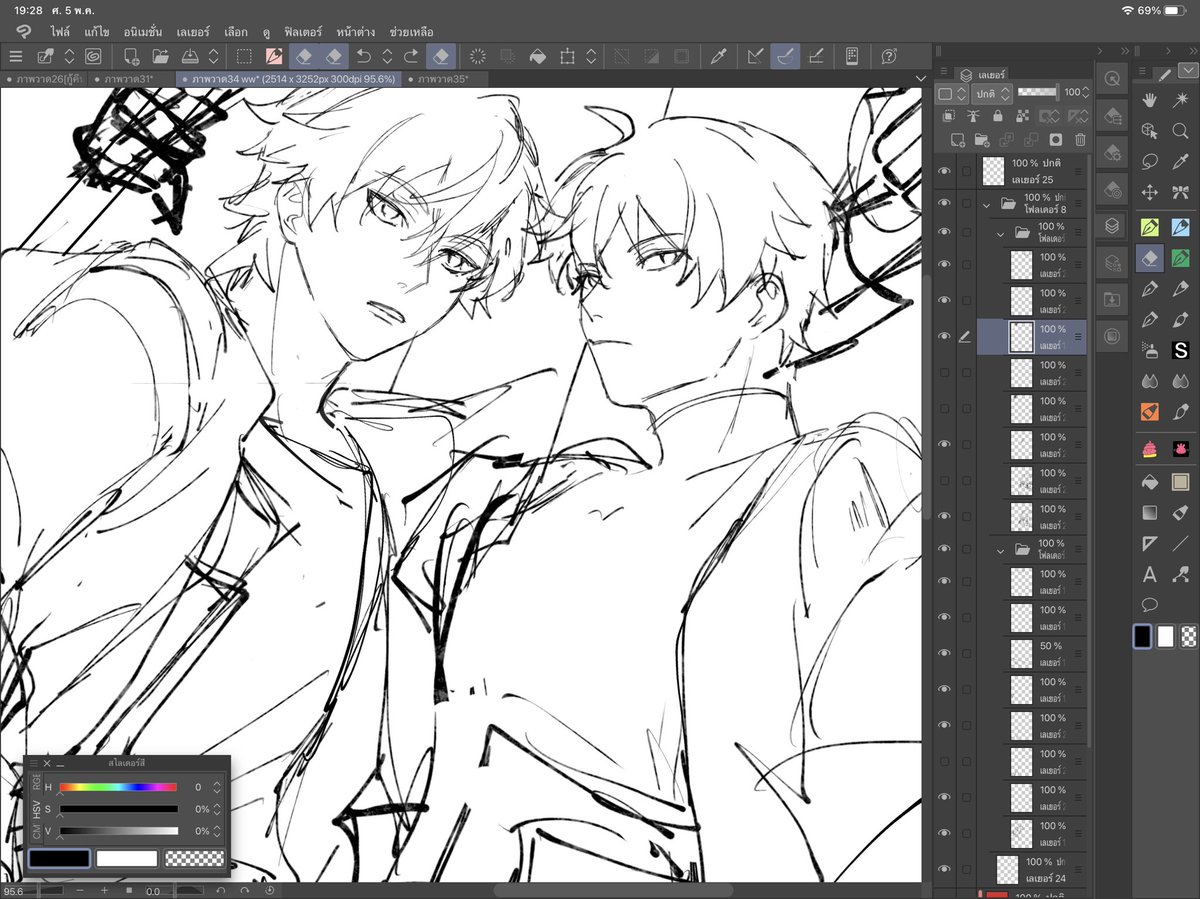Screen dimensions: 1200x899
Task: Collapse the subfolder directly under โฟลเดอร์ 8
Action: pos(1000,233)
